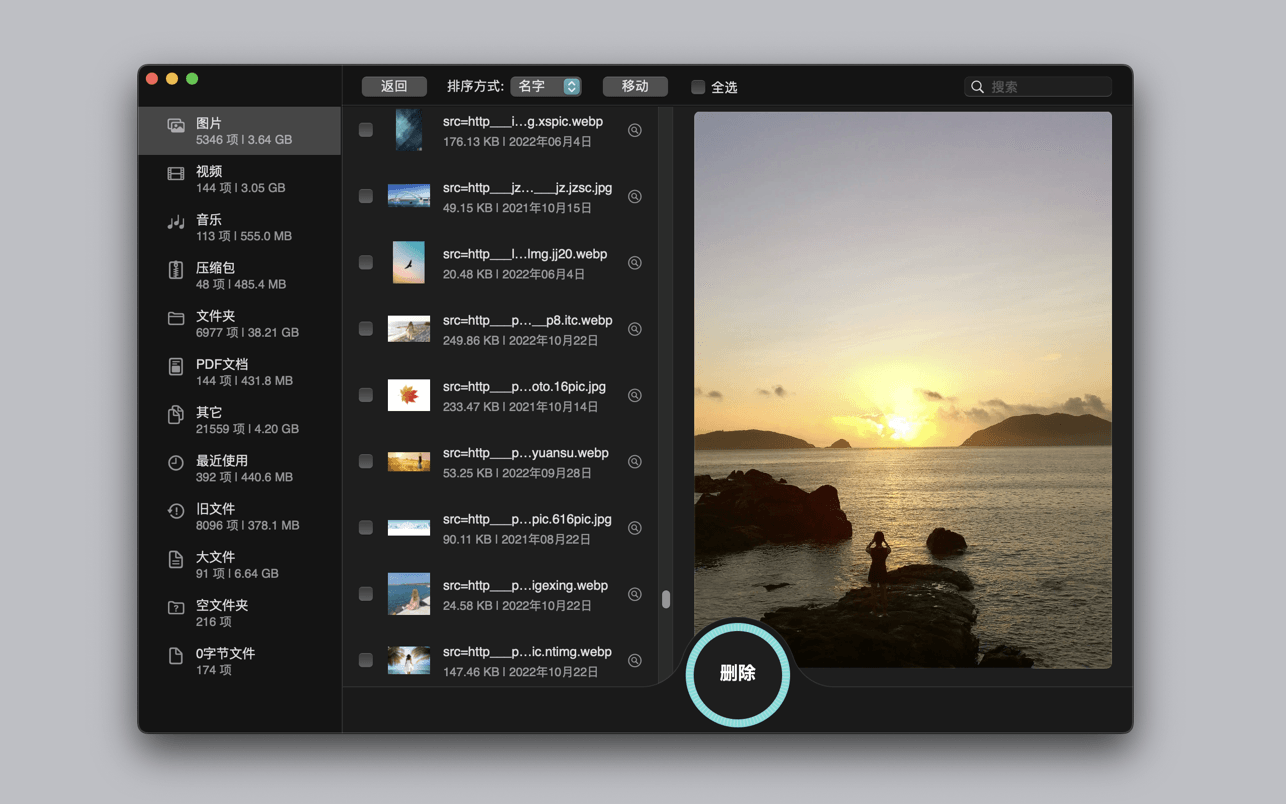
Task: Check the box for xspic.webp file
Action: tap(366, 130)
